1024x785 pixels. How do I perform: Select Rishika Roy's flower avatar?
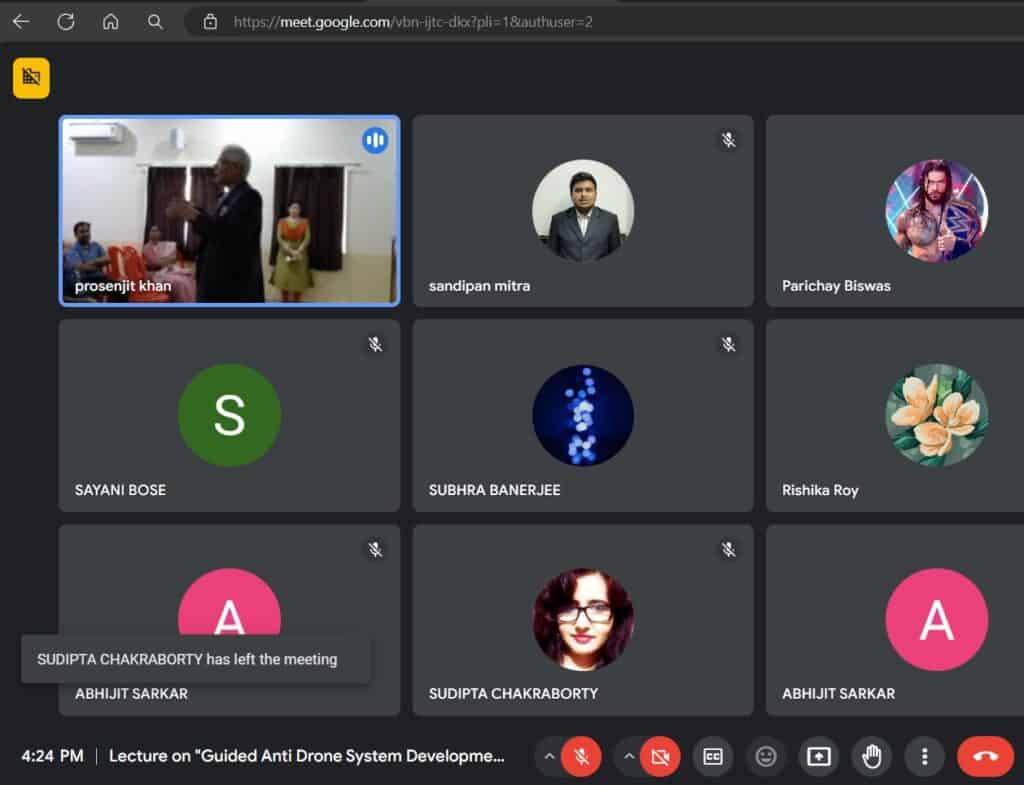[x=936, y=415]
